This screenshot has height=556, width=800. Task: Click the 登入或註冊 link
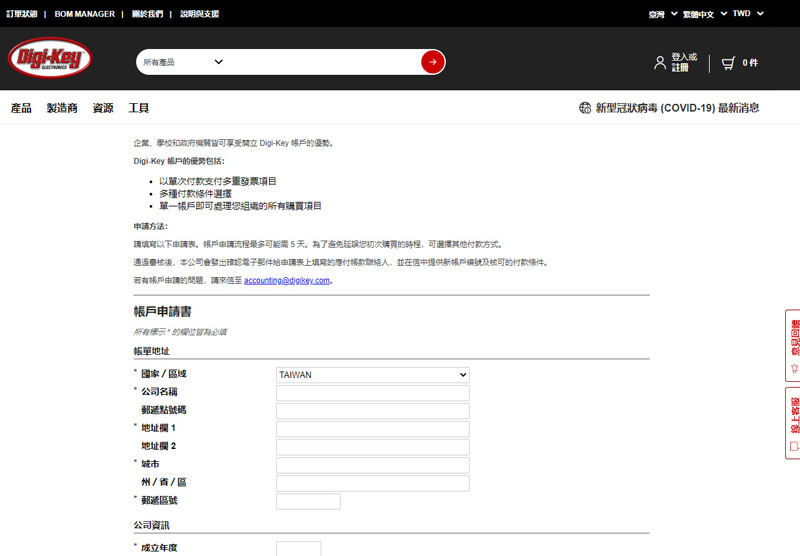684,62
